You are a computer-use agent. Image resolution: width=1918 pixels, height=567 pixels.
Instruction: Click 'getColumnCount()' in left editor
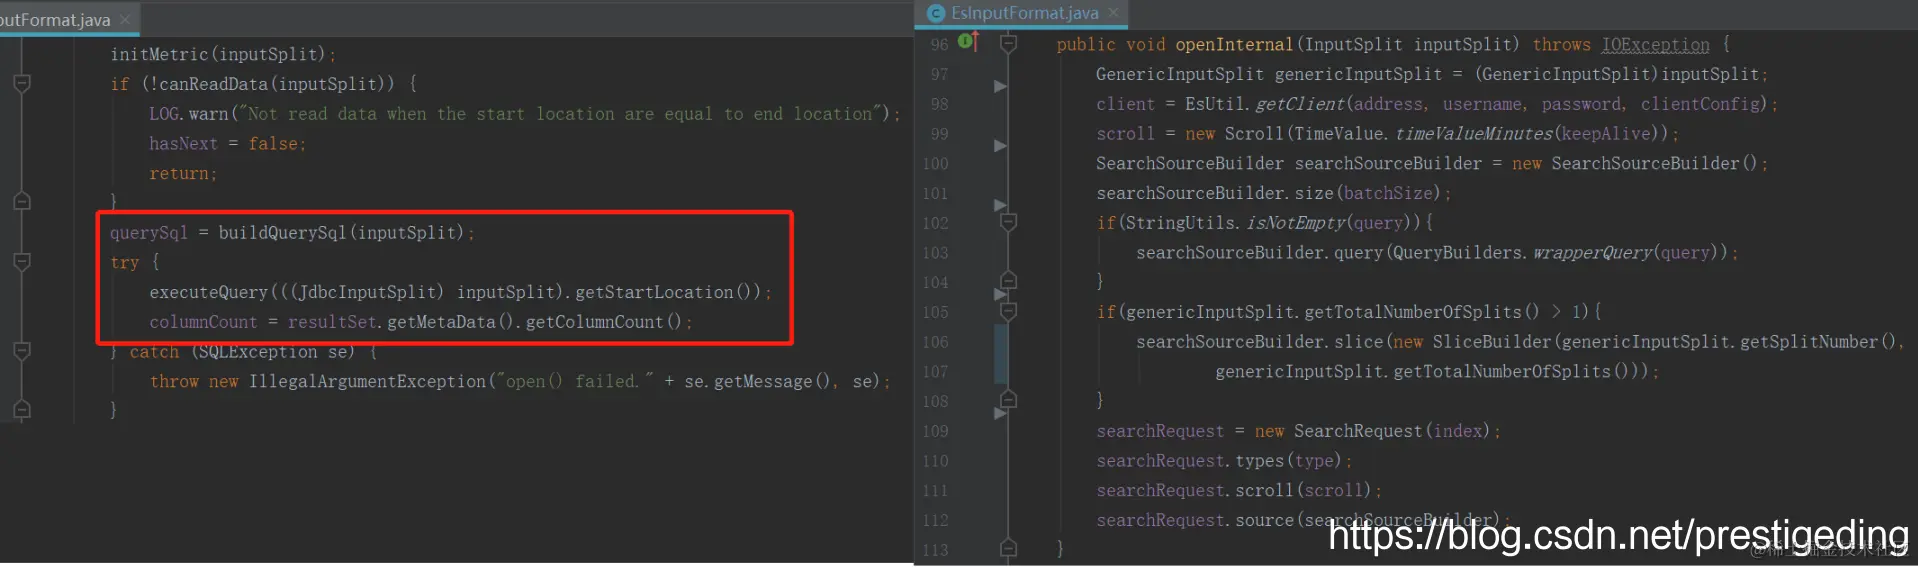[x=603, y=322]
